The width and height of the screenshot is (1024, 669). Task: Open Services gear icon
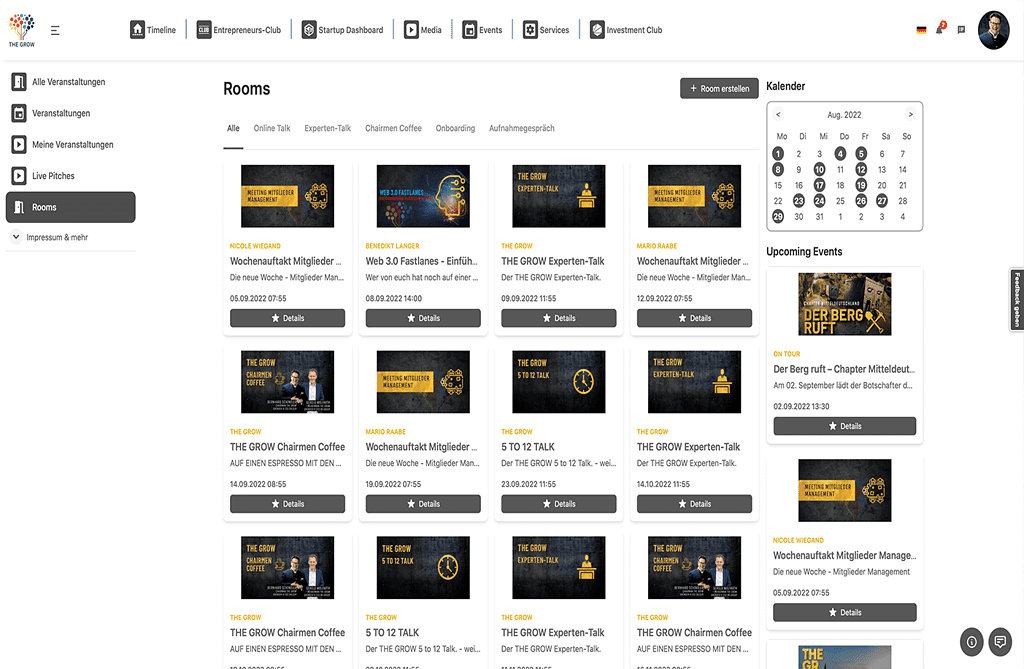pyautogui.click(x=530, y=30)
